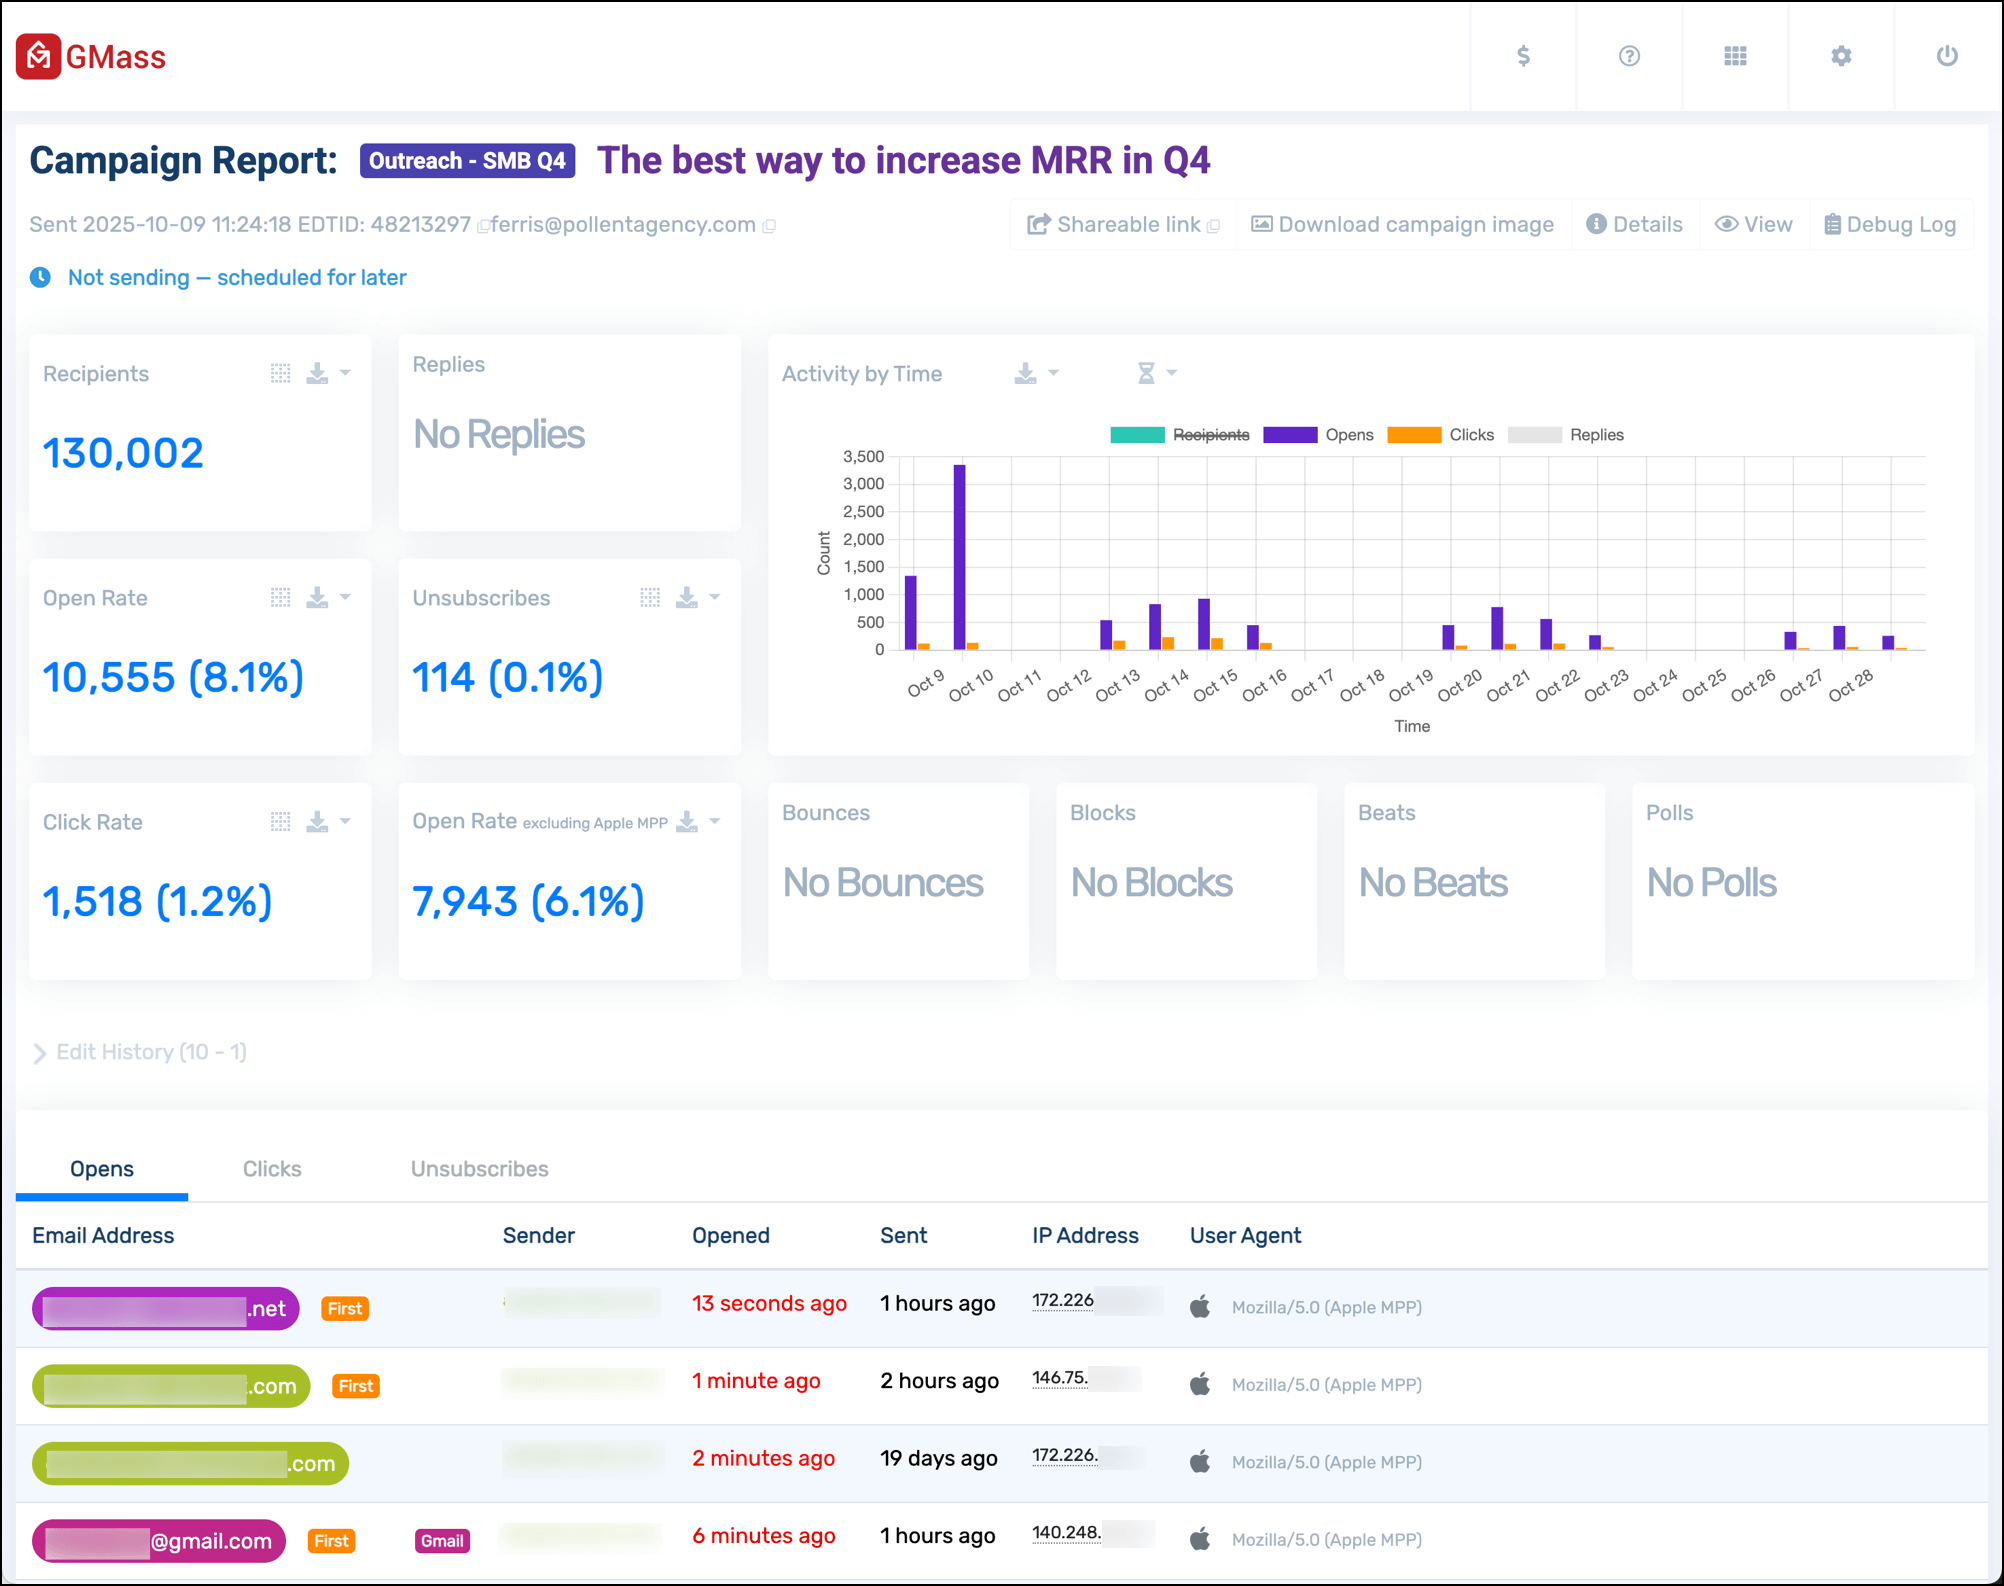
Task: Switch to the Unsubscribes tab
Action: (479, 1169)
